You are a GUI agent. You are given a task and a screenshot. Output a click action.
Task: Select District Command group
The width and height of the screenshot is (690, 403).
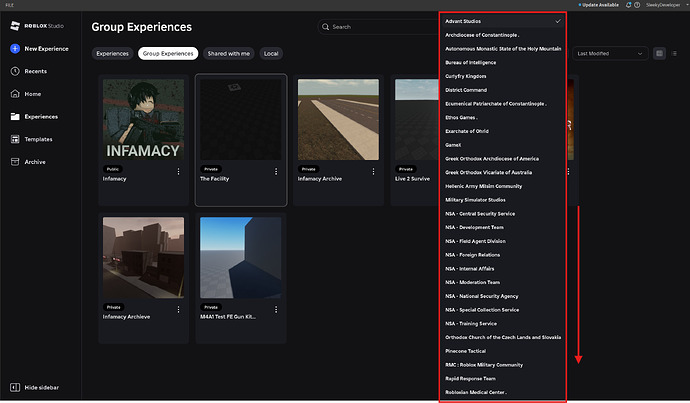(x=503, y=90)
